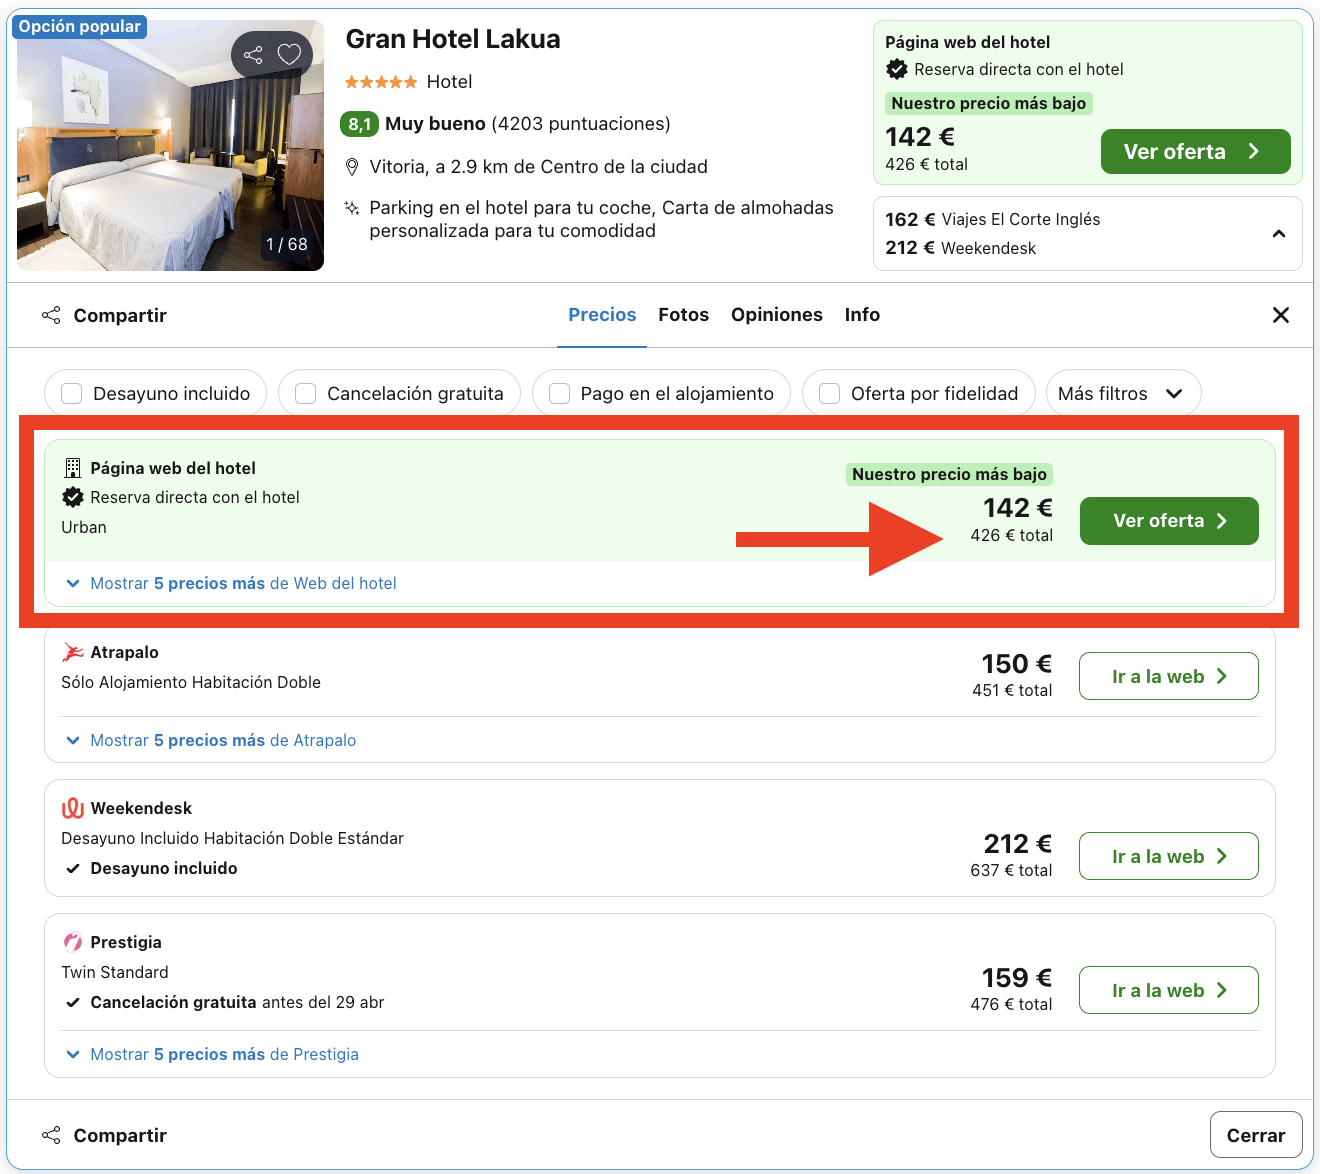The image size is (1320, 1174).
Task: Click the share icon next to top Compartir
Action: tap(51, 315)
